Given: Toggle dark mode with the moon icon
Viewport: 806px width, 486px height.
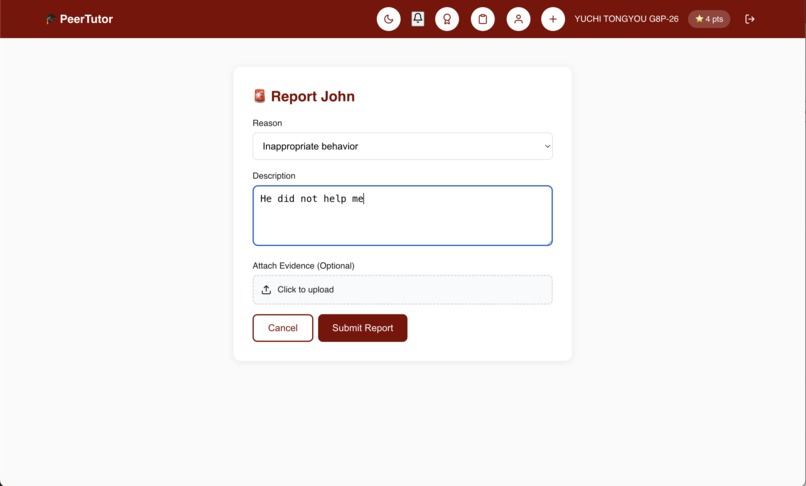Looking at the screenshot, I should [x=389, y=19].
